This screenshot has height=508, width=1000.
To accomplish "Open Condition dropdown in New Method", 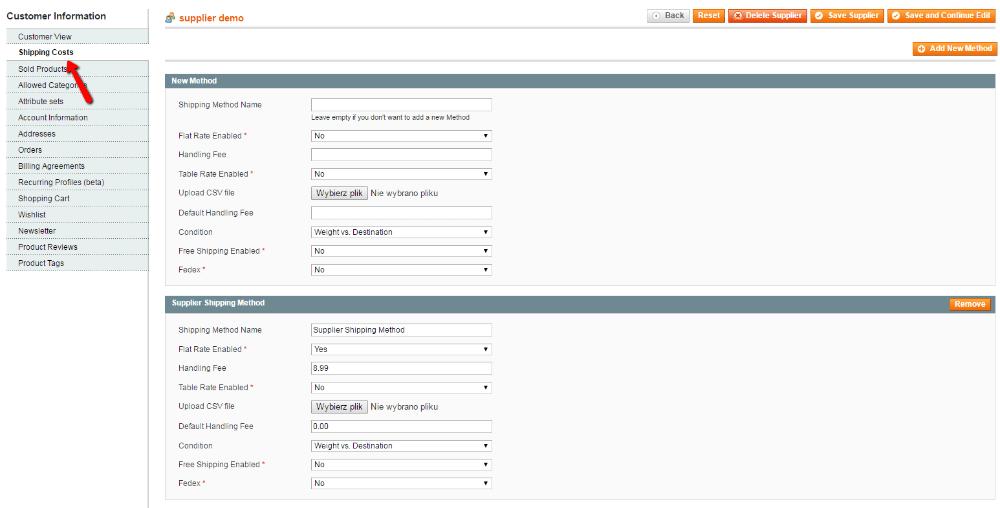I will tap(401, 232).
